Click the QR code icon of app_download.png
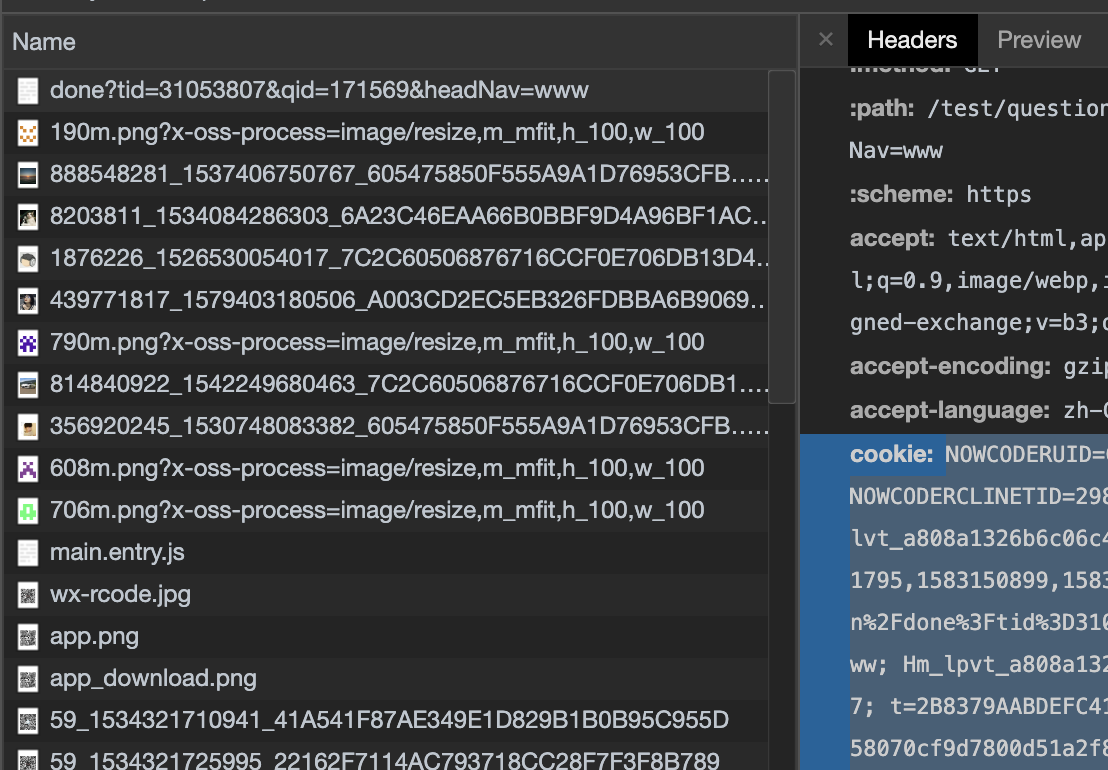The width and height of the screenshot is (1108, 770). tap(28, 680)
